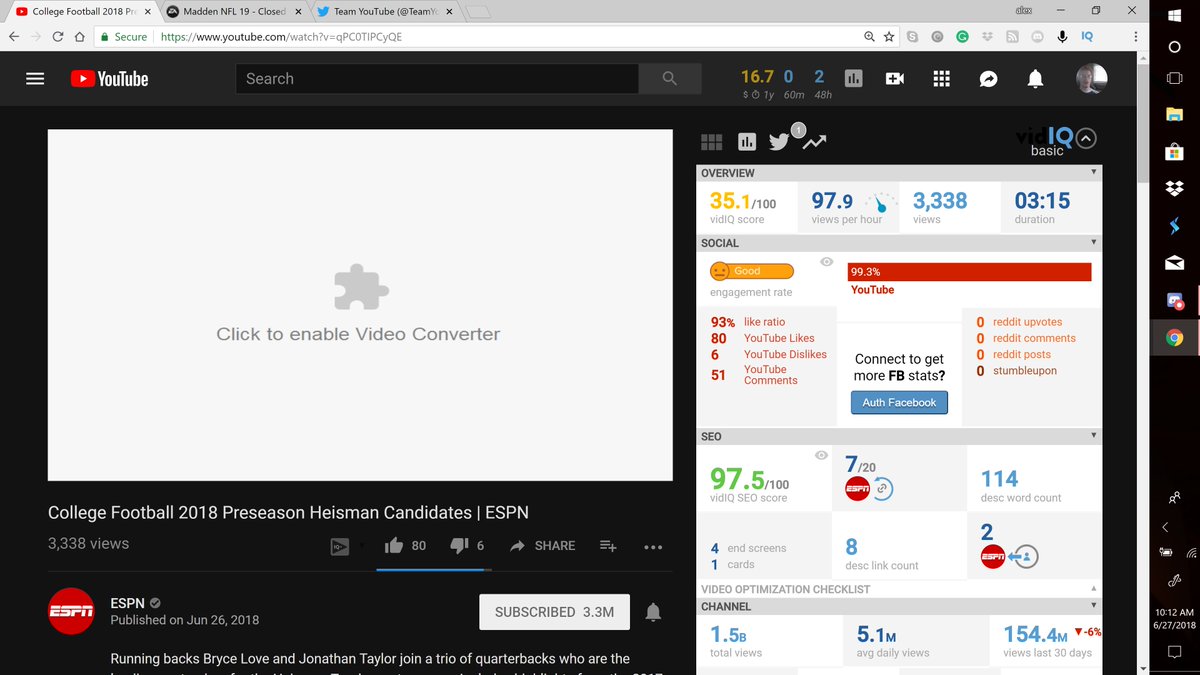Open the three-dot more actions menu
The width and height of the screenshot is (1200, 675).
(653, 546)
